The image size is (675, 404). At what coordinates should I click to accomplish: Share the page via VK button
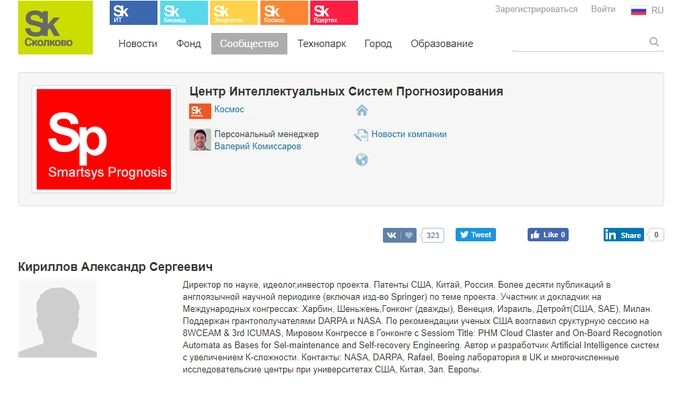400,235
